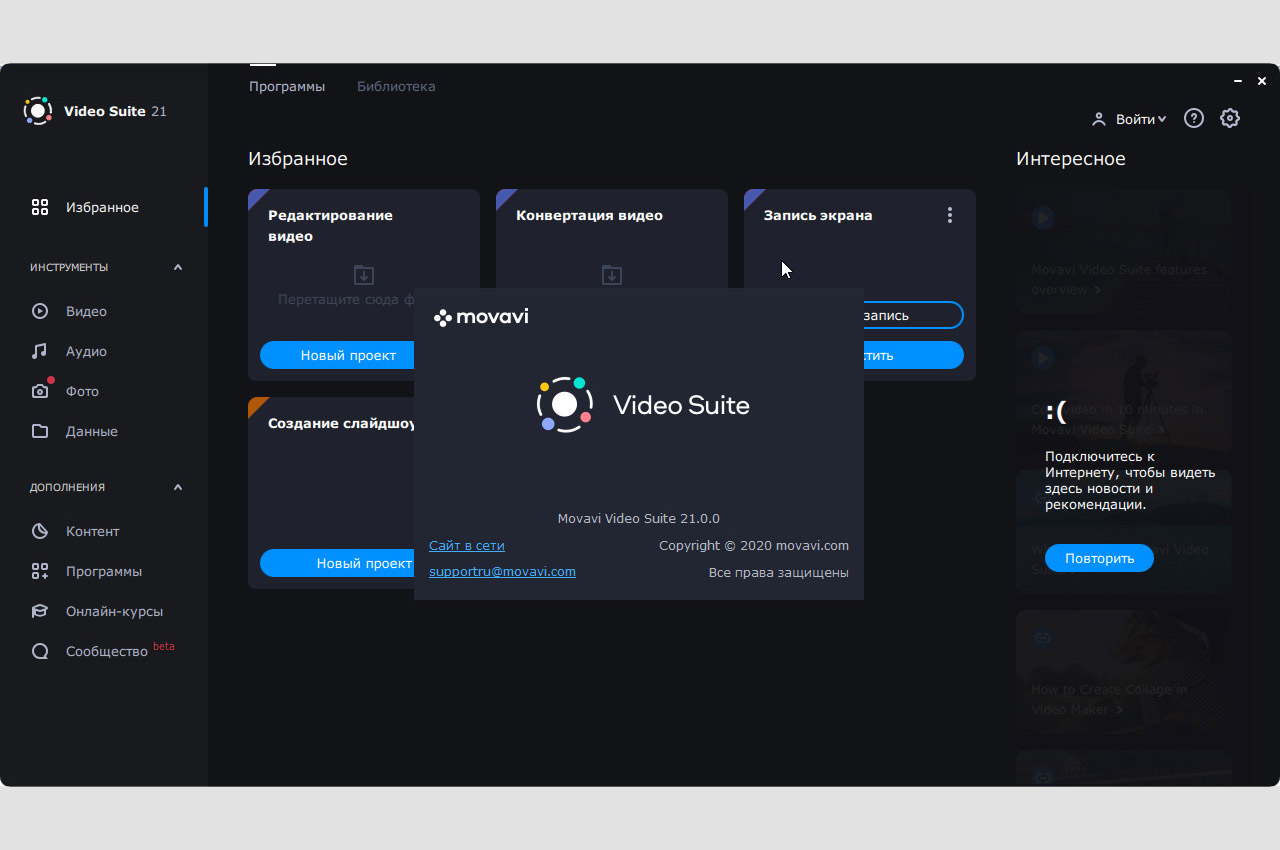This screenshot has width=1280, height=850.
Task: Open the Избранное sidebar section
Action: 104,207
